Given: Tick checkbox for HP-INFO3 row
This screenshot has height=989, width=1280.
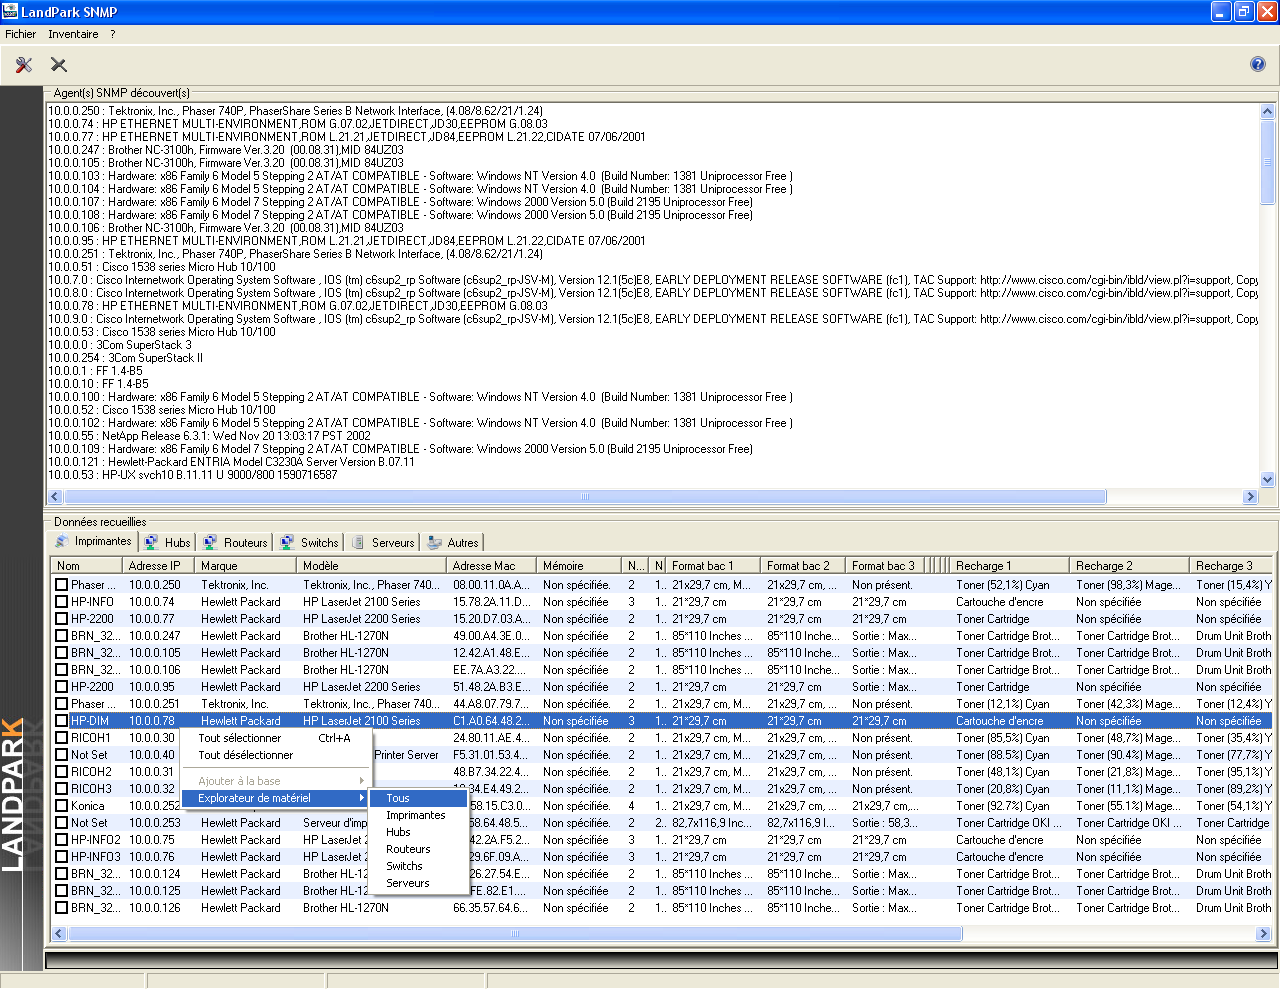Looking at the screenshot, I should (61, 857).
